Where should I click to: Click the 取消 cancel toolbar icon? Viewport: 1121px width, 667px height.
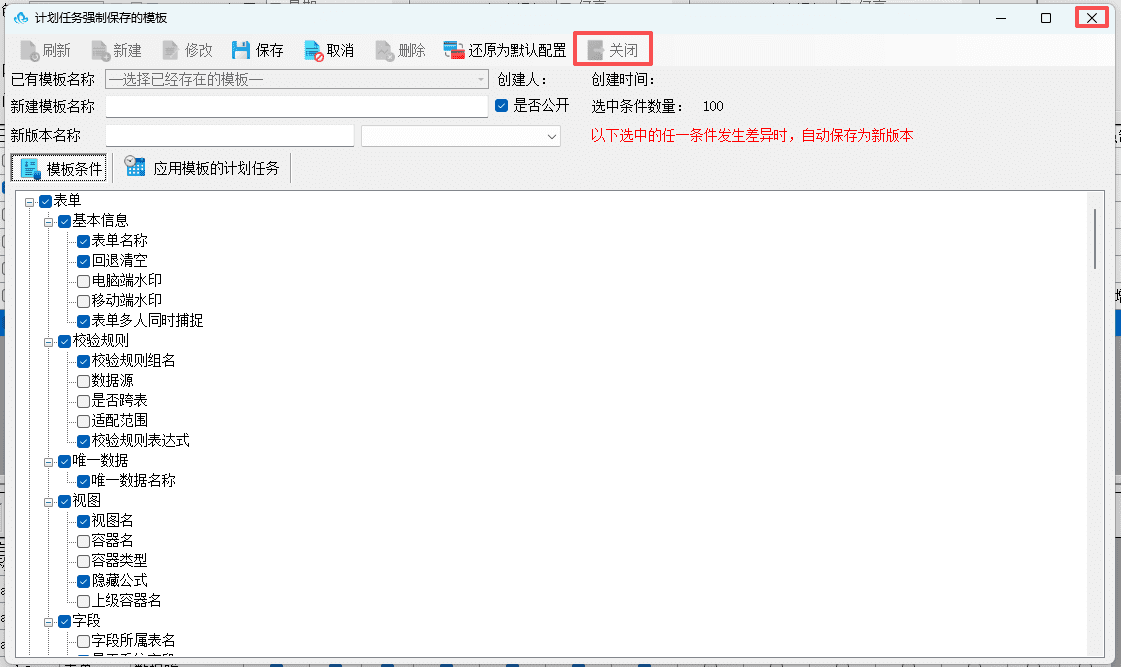click(313, 51)
